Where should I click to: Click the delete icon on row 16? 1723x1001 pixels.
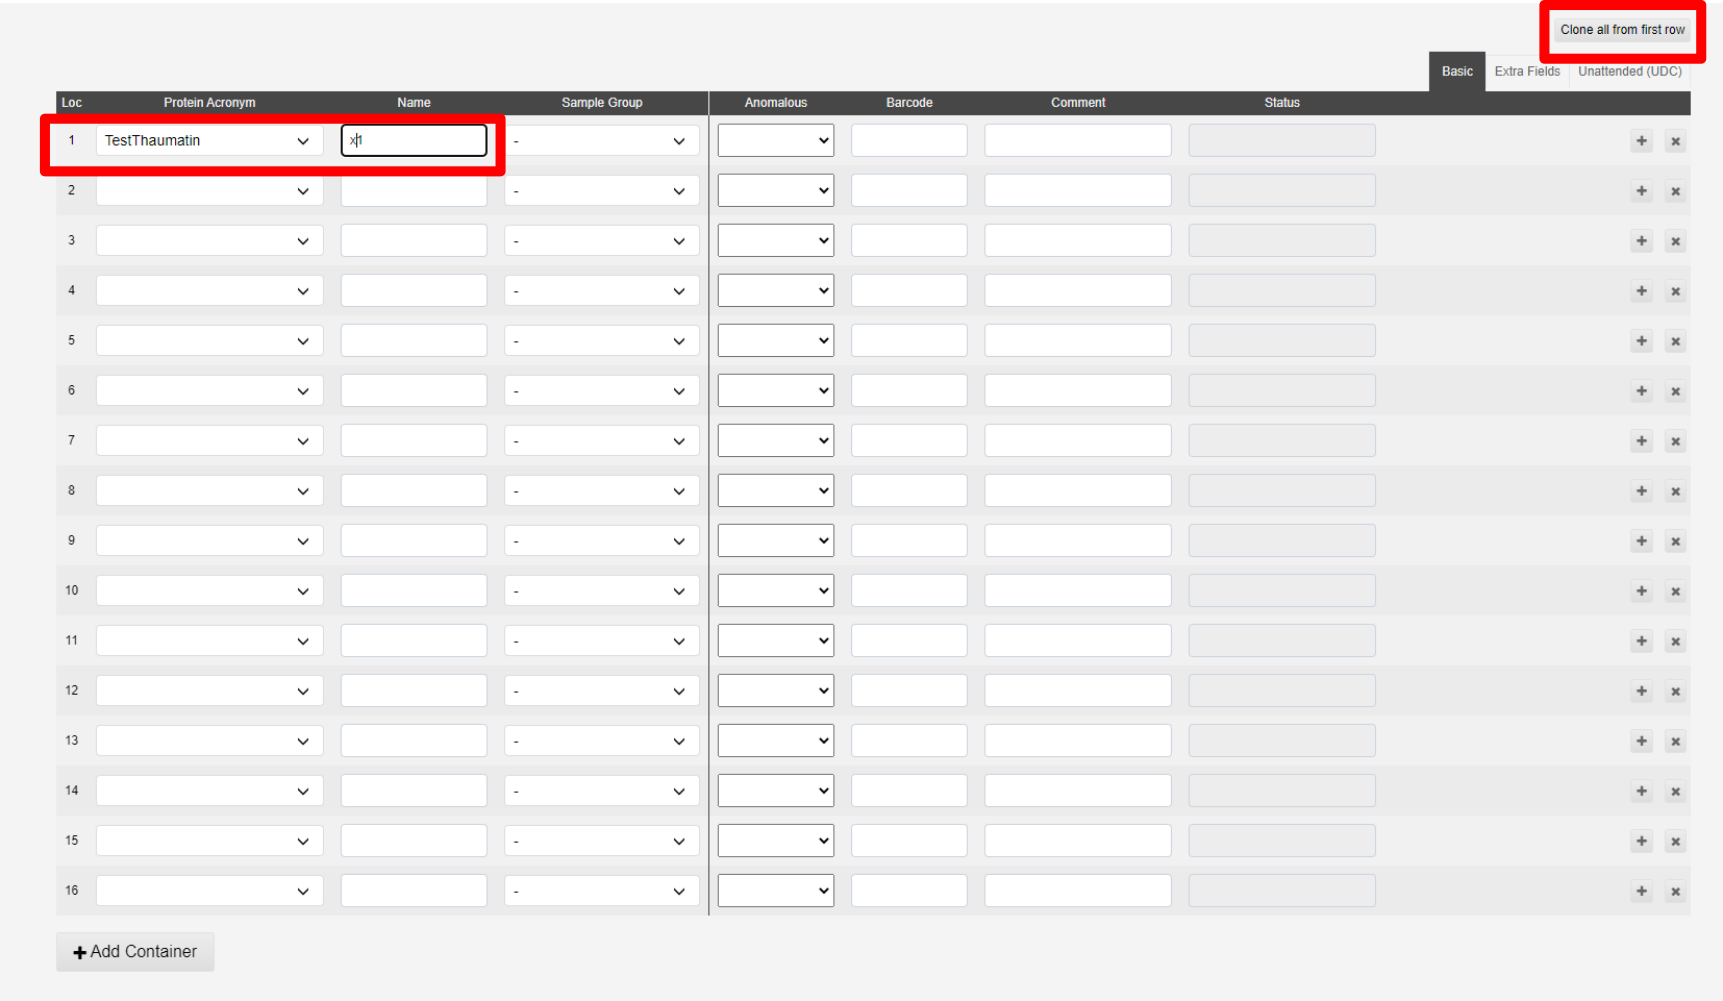[x=1676, y=890]
